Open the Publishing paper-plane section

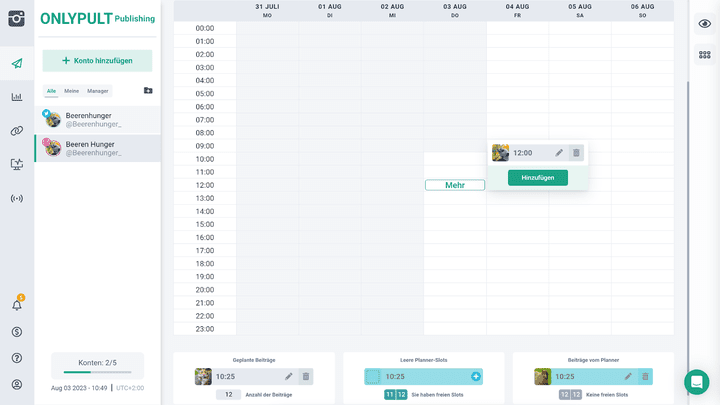(x=17, y=63)
